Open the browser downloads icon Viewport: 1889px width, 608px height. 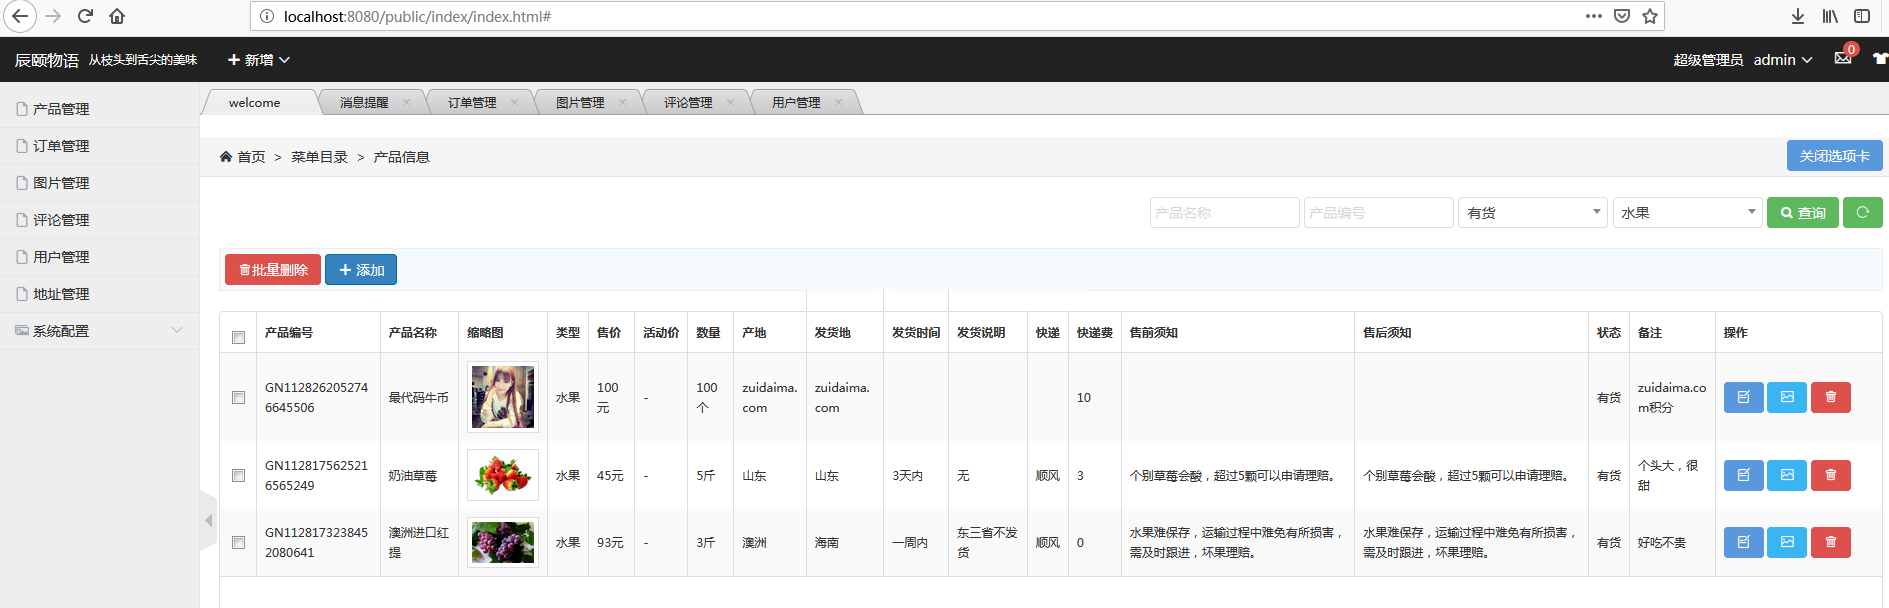pyautogui.click(x=1798, y=16)
